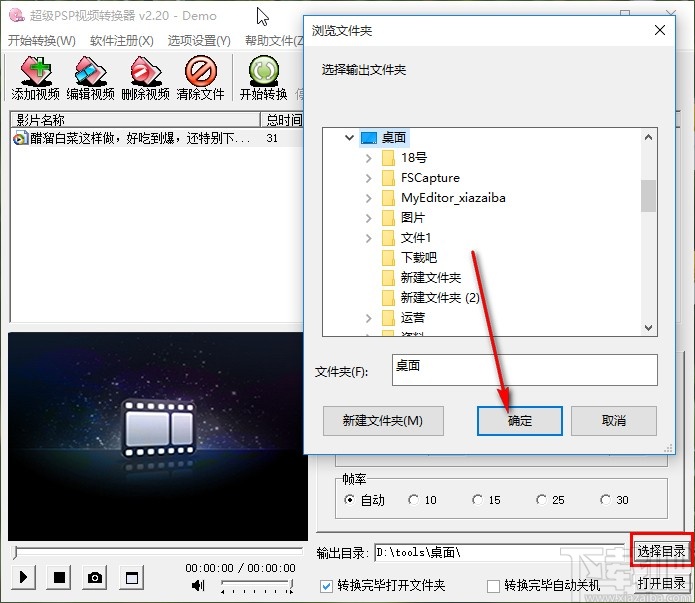Click the app logo in the title bar
695x603 pixels.
17,15
